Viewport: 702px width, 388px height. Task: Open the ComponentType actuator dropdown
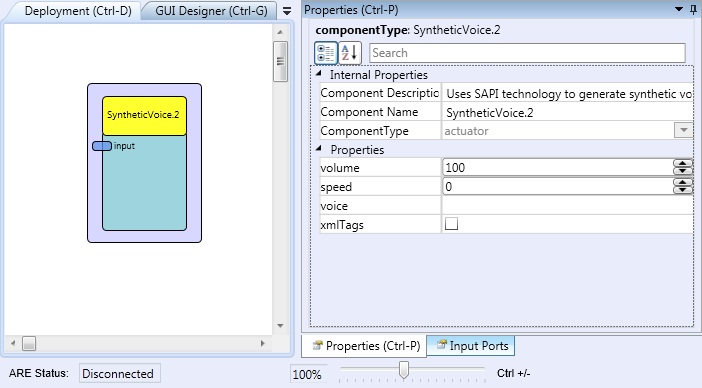(683, 131)
